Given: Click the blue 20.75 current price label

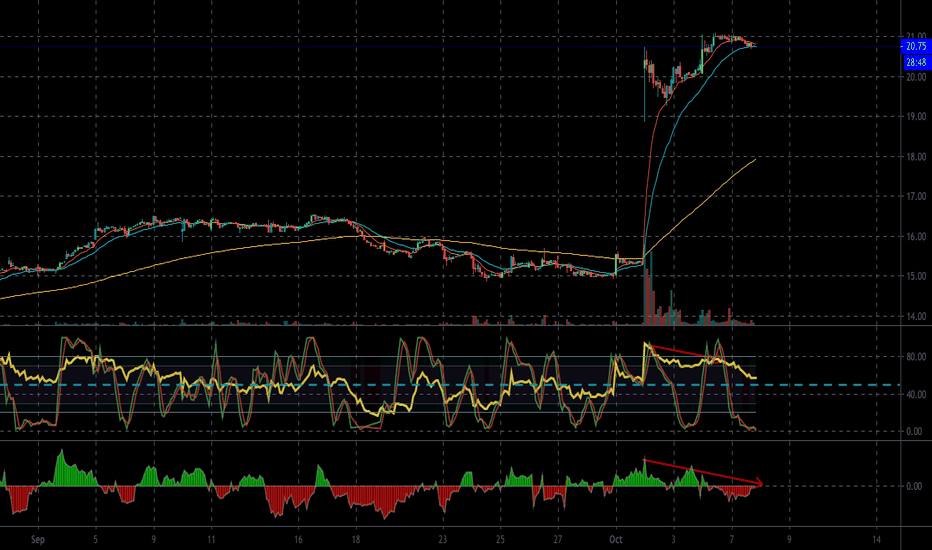Looking at the screenshot, I should (x=916, y=46).
